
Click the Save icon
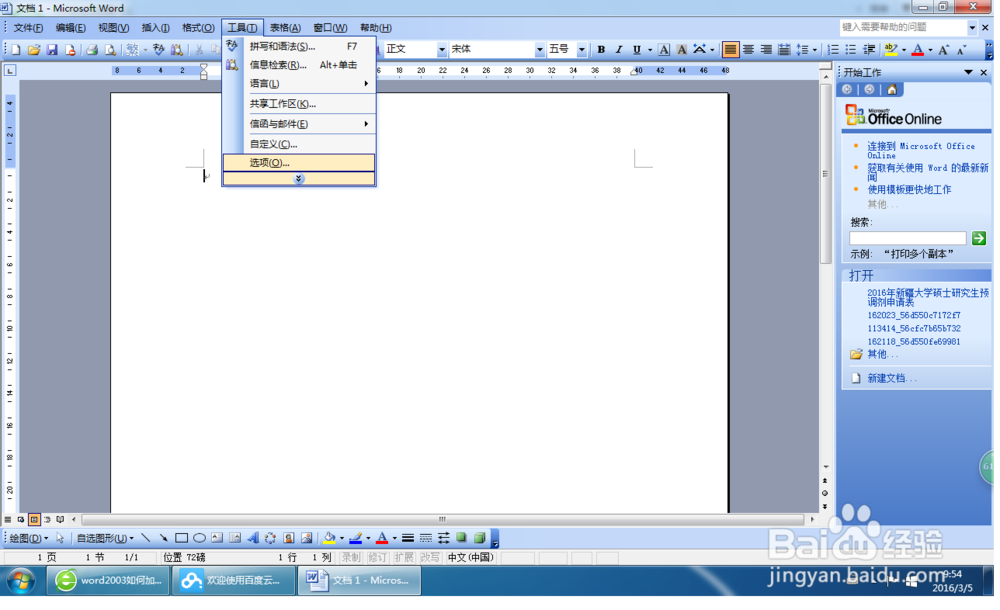[52, 48]
